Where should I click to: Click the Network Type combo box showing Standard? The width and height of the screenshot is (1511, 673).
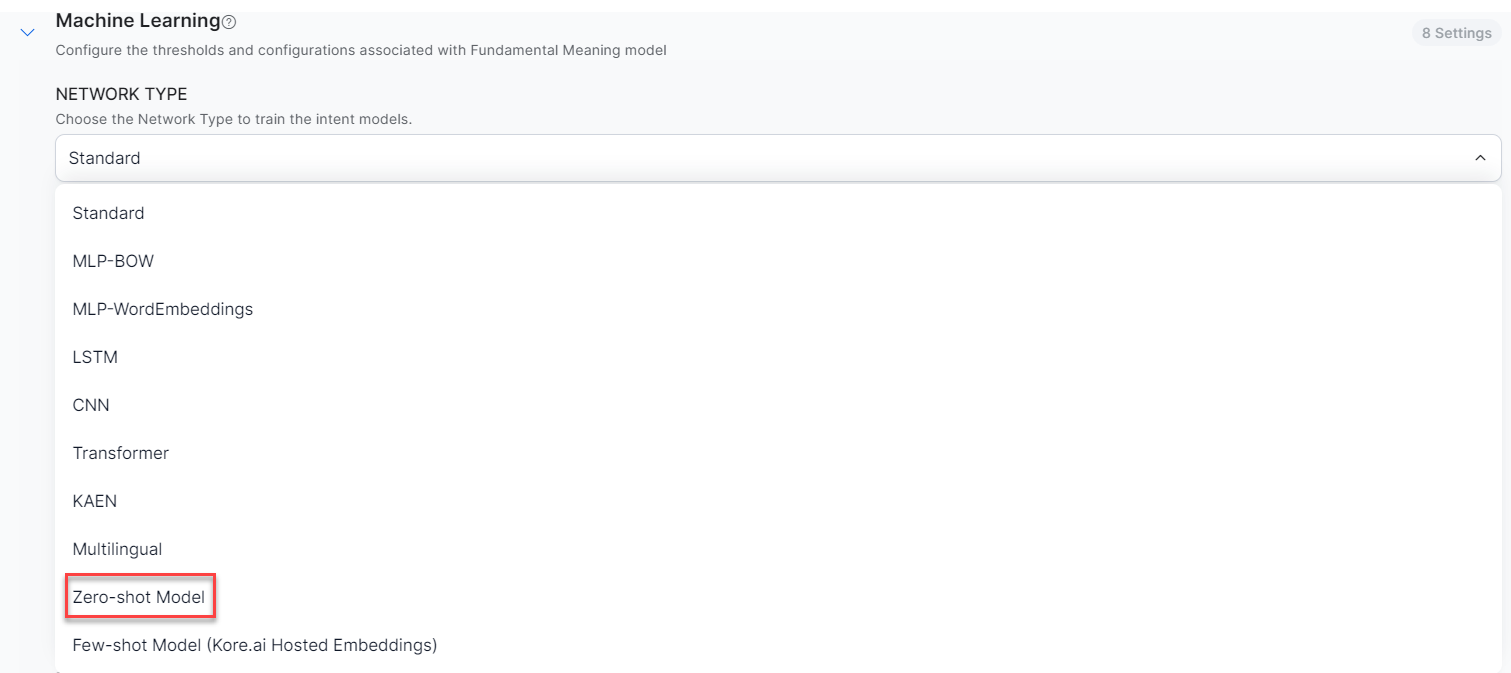pos(760,158)
